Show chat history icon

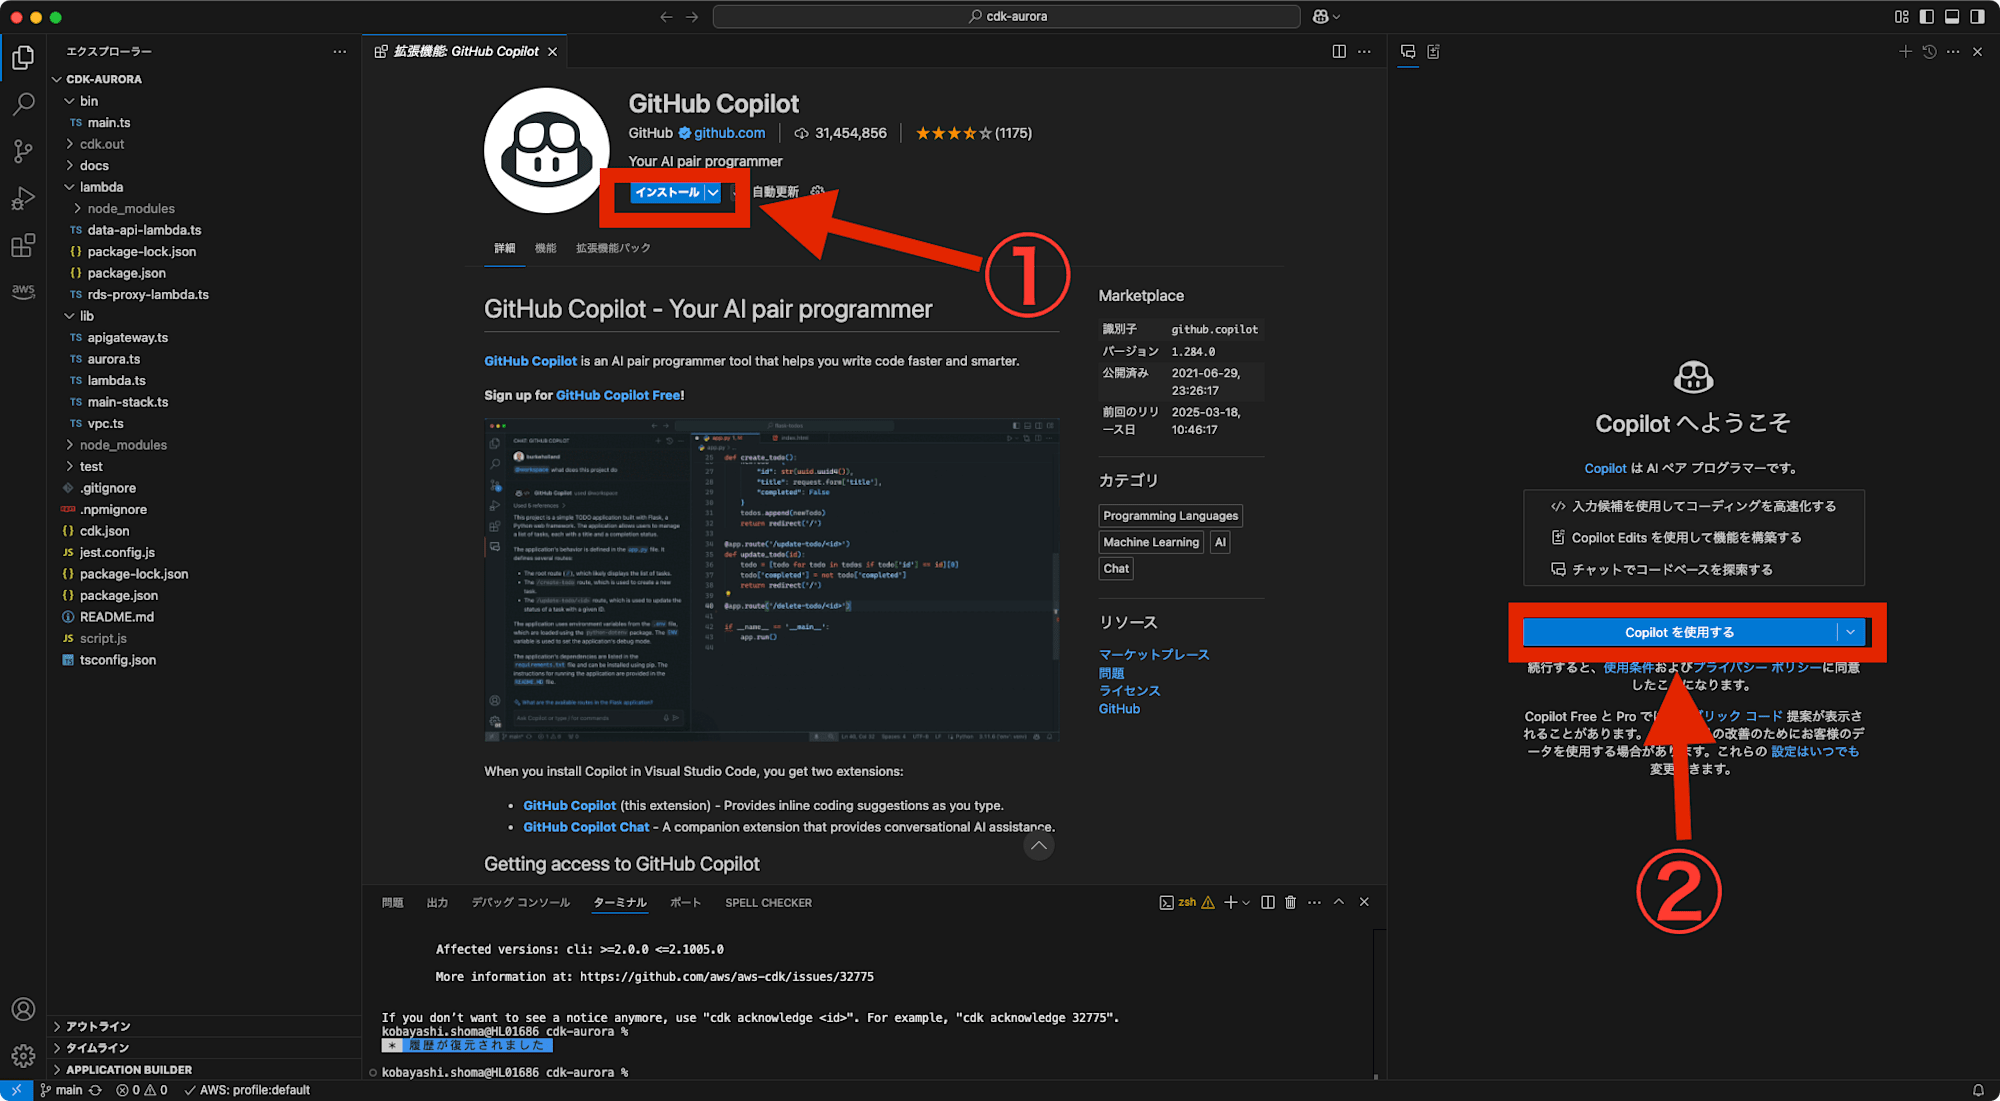tap(1929, 51)
